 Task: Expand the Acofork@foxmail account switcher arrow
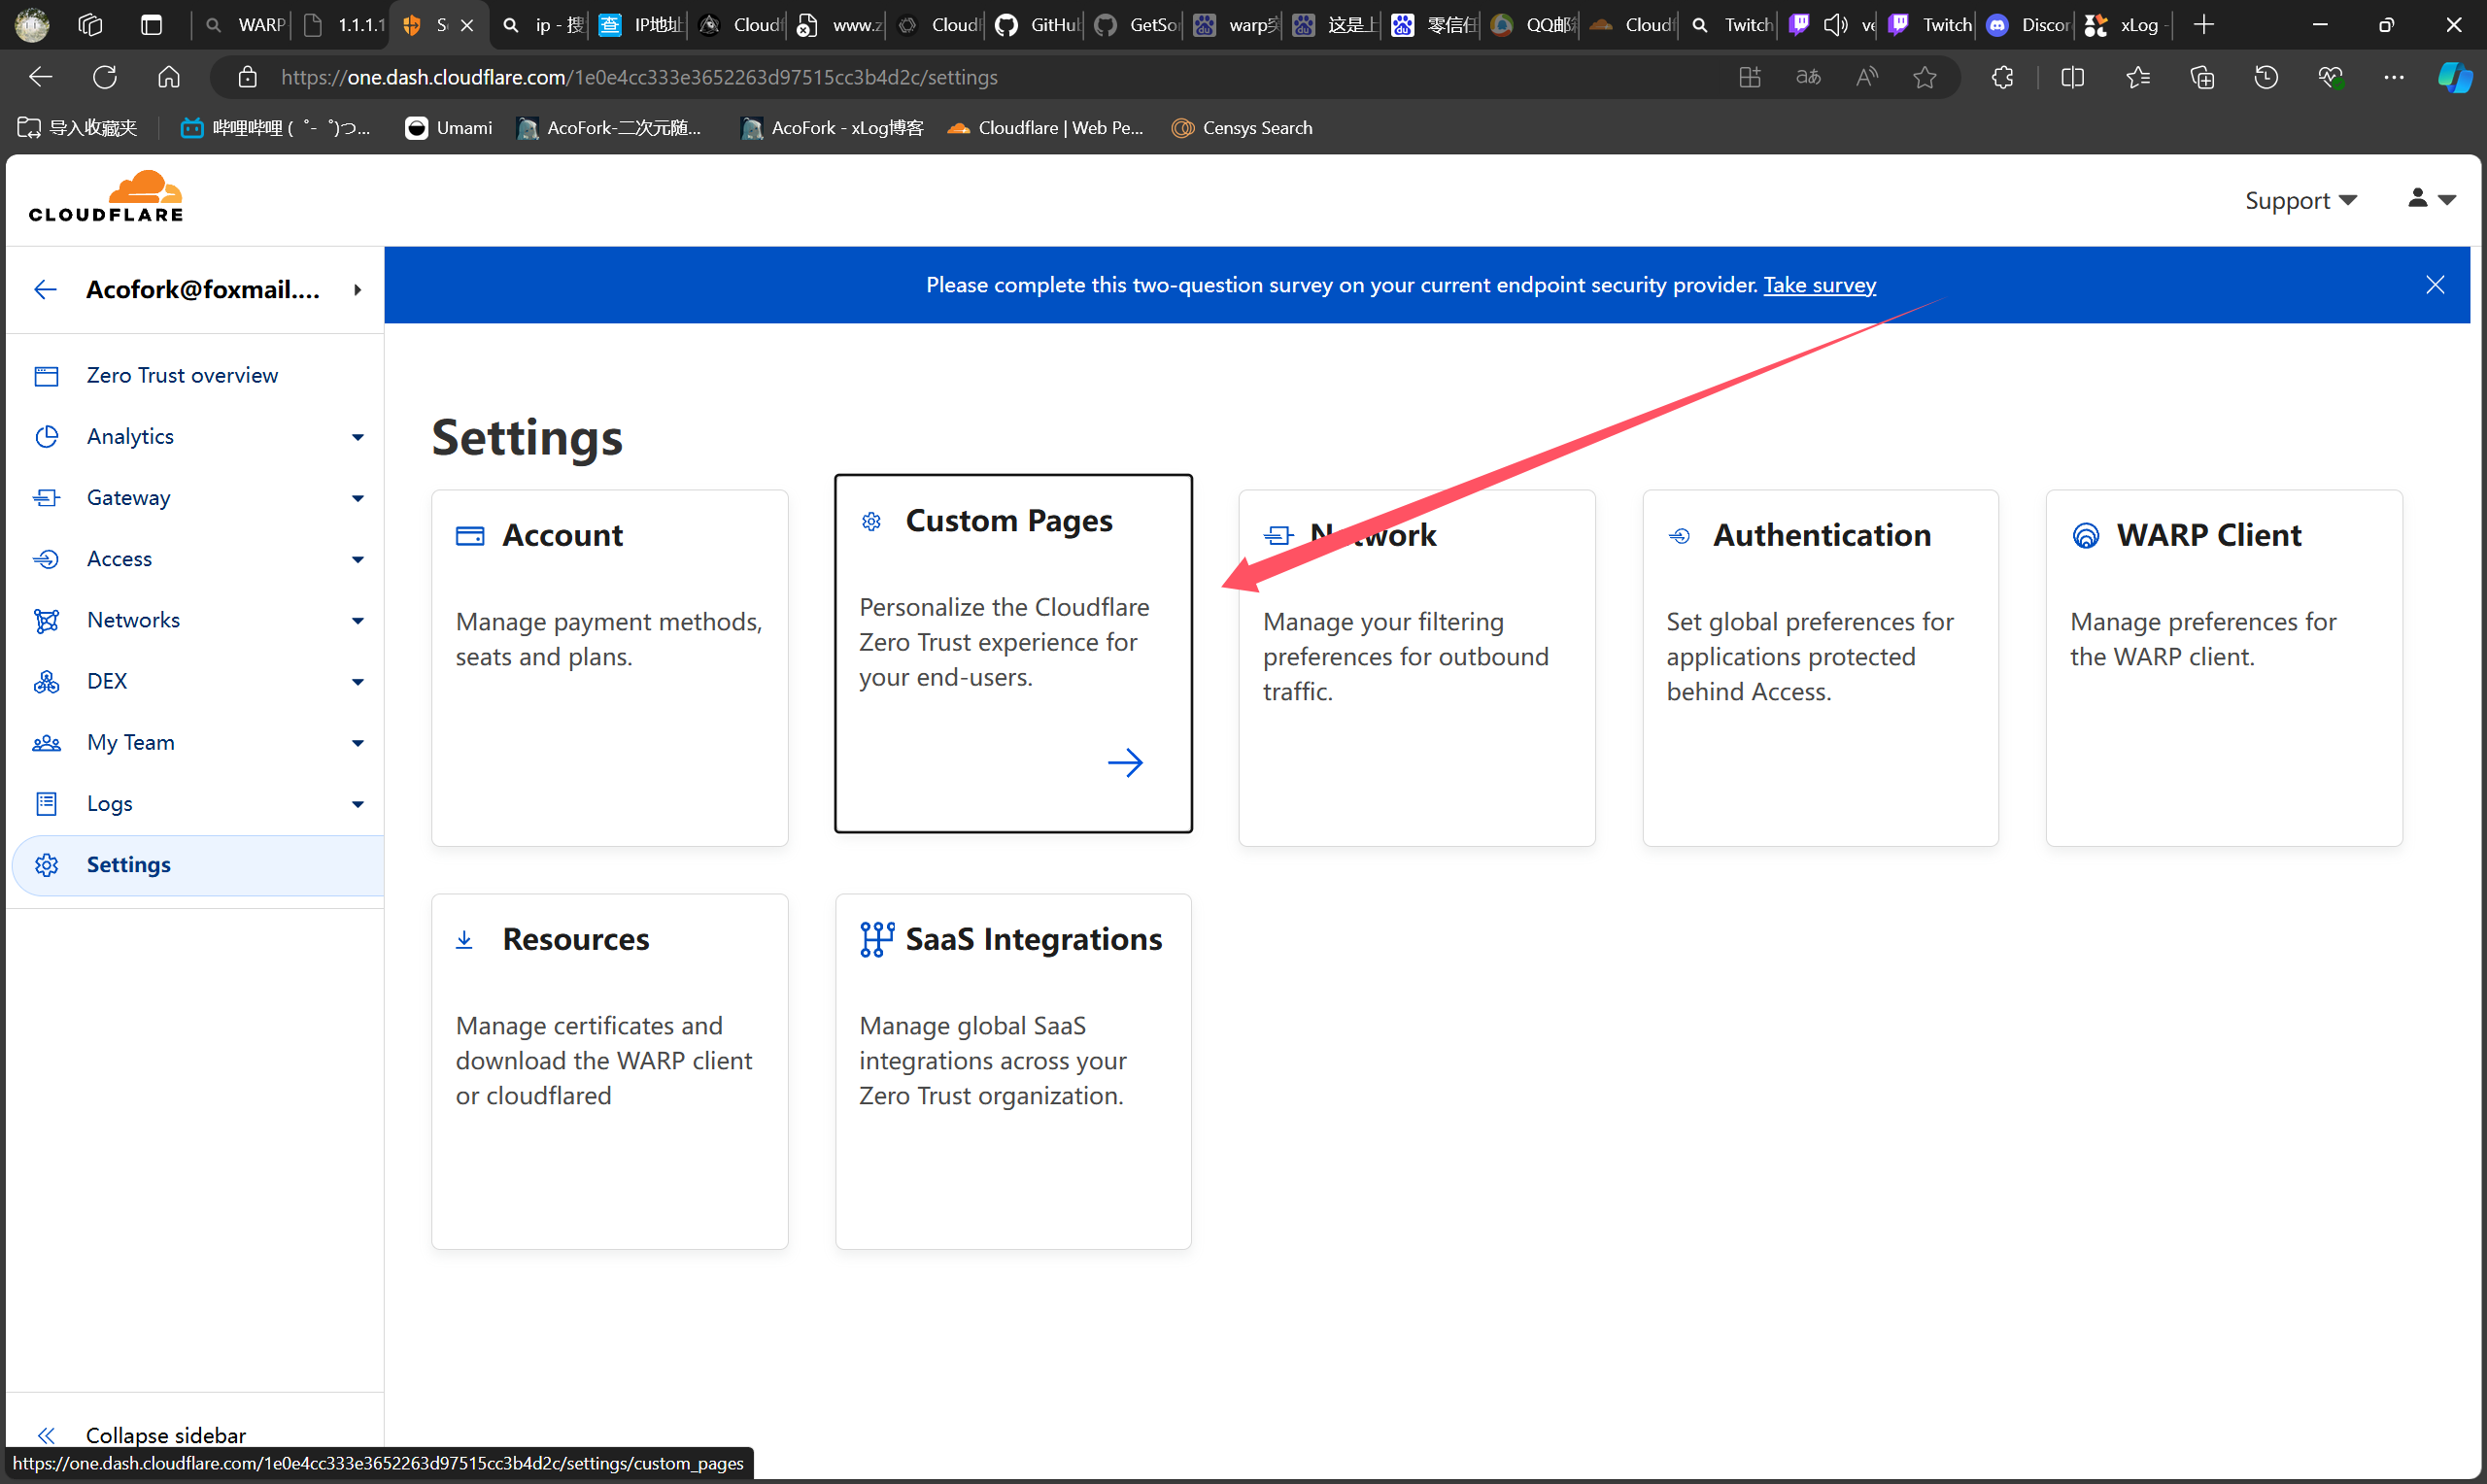(357, 290)
